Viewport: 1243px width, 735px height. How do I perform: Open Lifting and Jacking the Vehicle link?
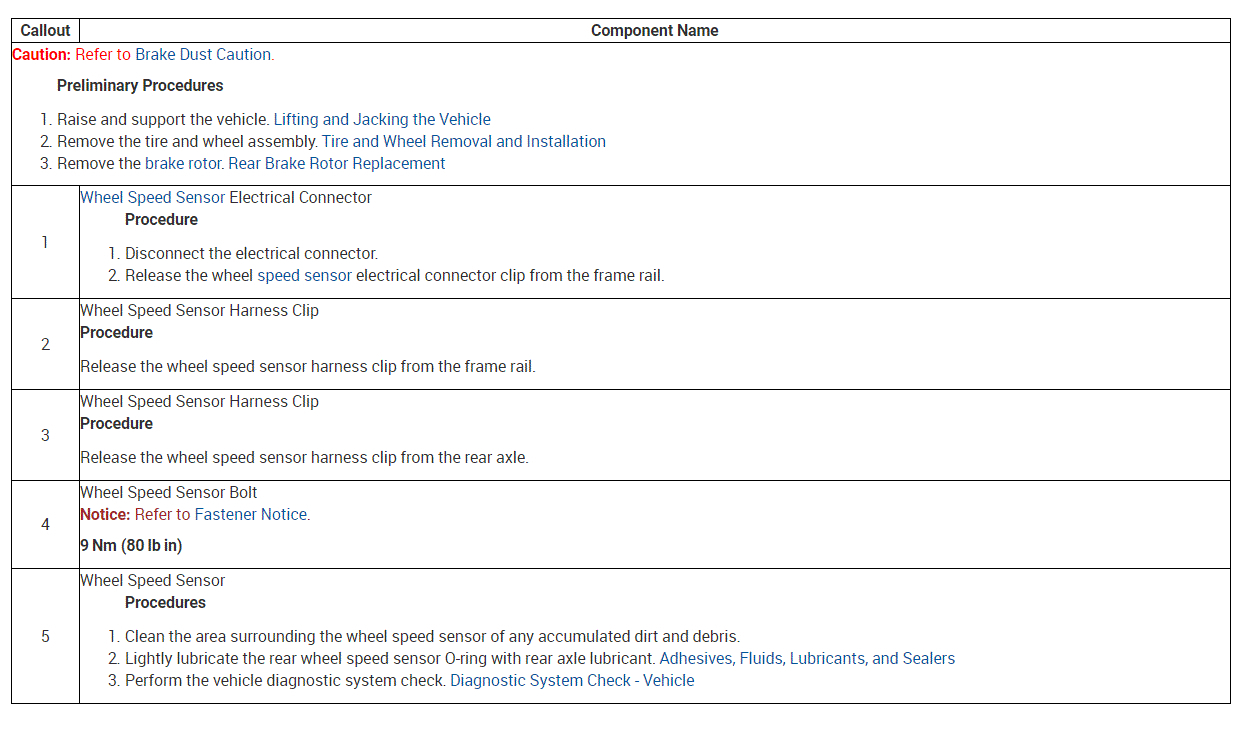382,119
